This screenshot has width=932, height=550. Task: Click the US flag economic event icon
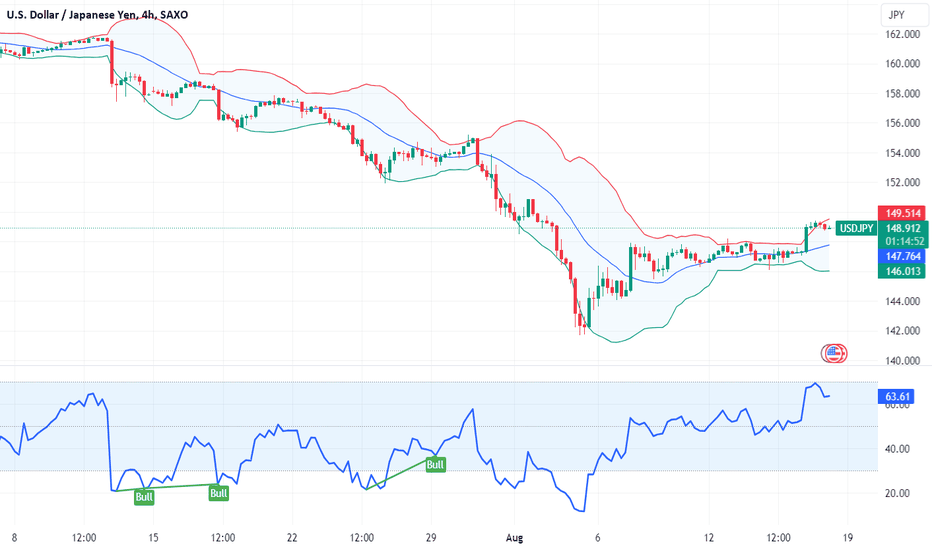coord(834,353)
